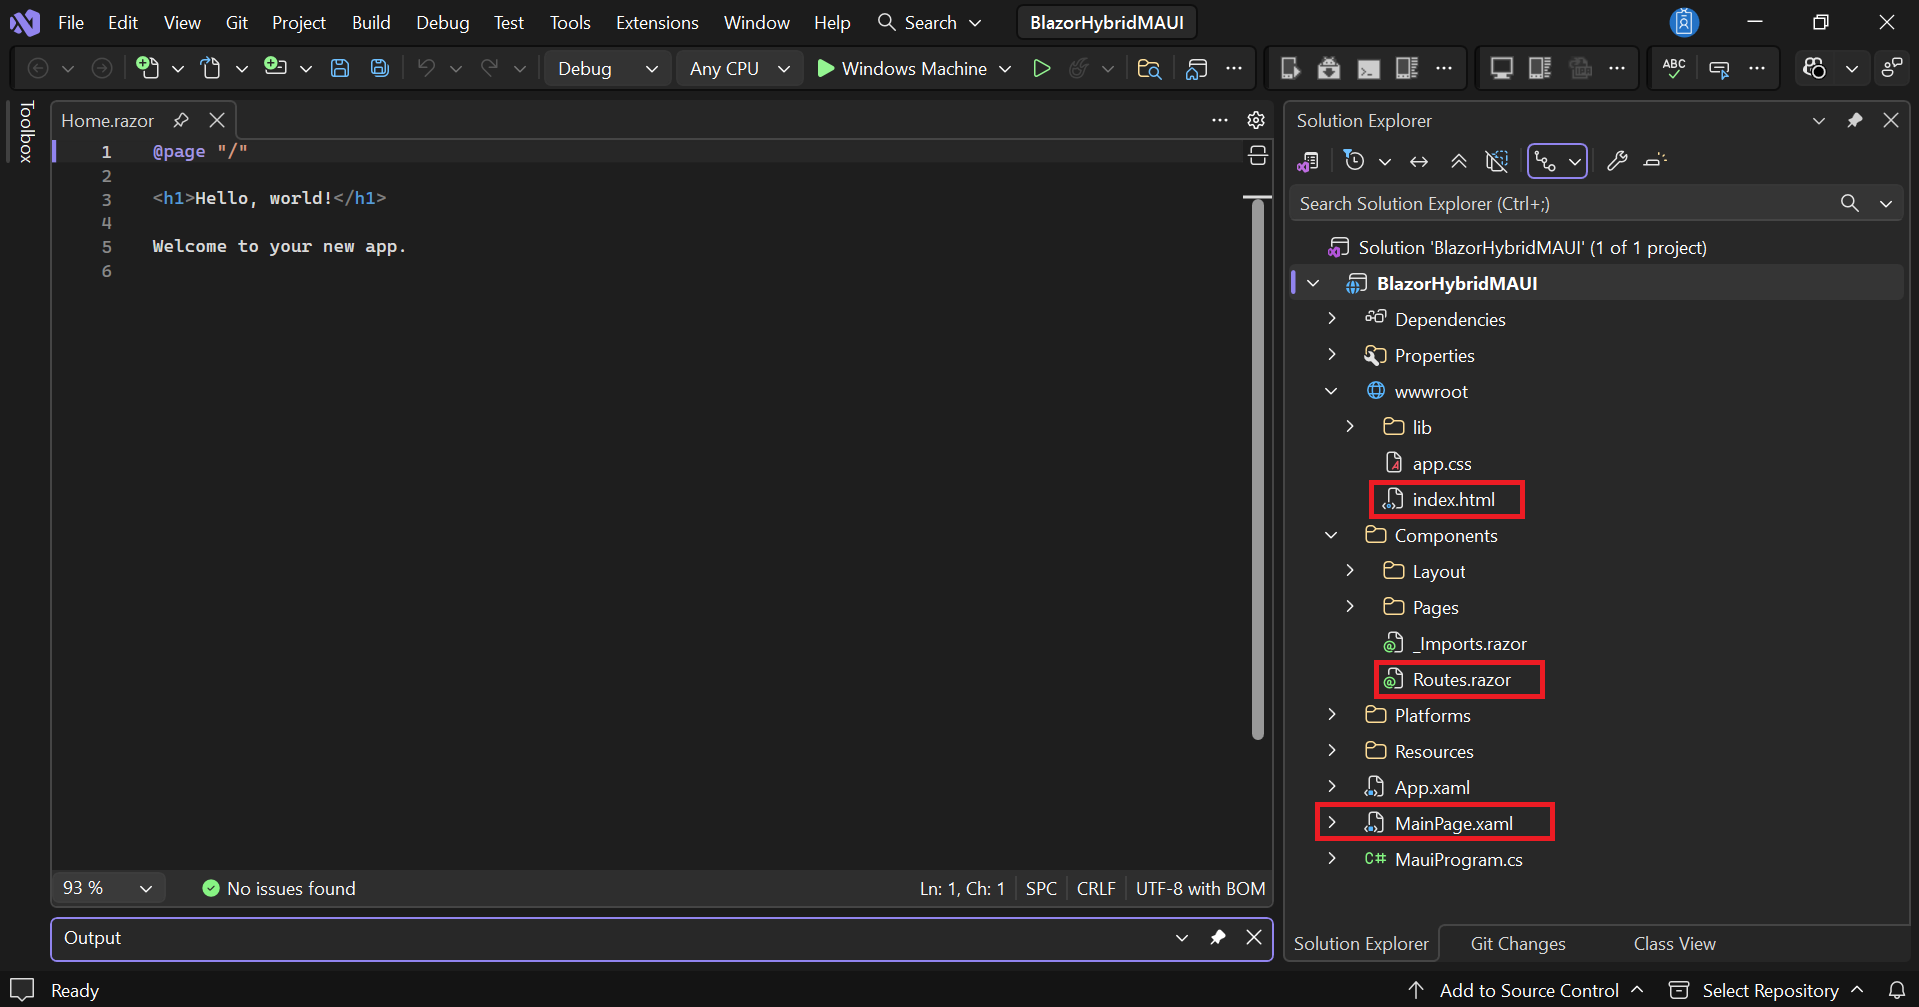Toggle the editor split window button
1919x1007 pixels.
coord(1258,155)
